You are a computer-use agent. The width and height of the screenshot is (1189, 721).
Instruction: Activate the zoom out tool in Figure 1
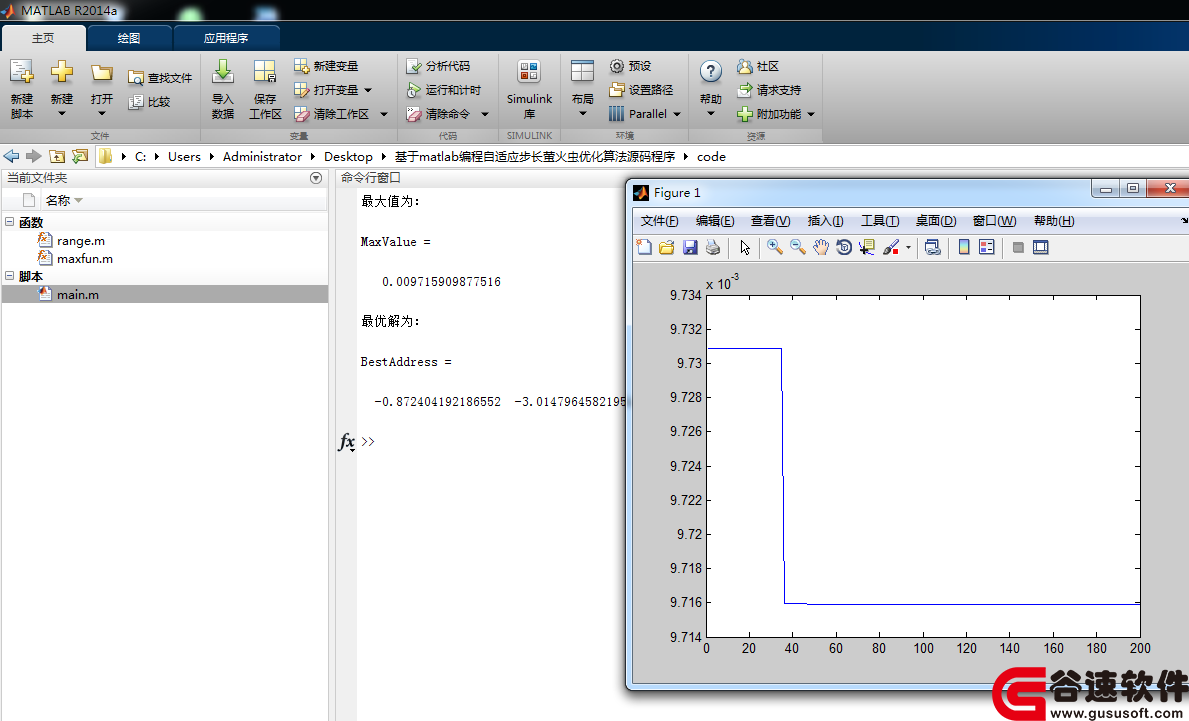[798, 247]
